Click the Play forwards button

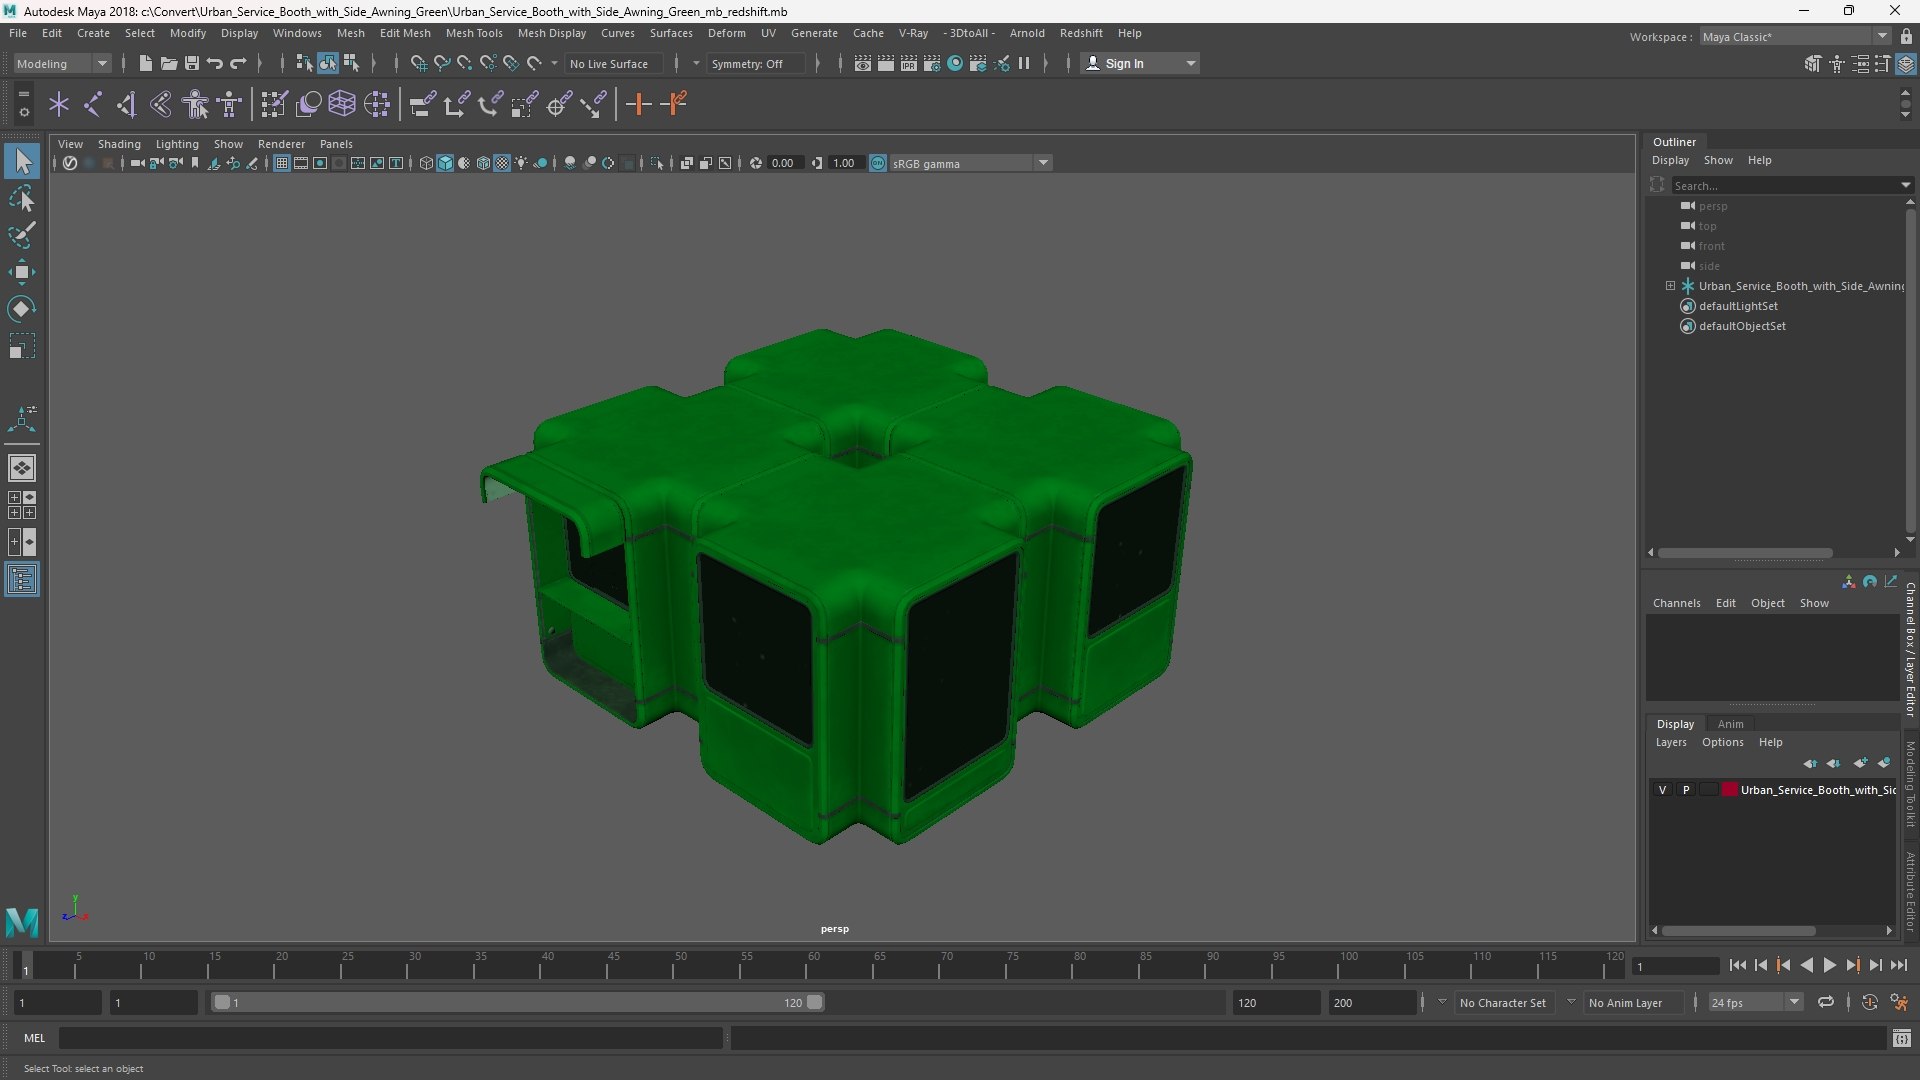tap(1829, 965)
